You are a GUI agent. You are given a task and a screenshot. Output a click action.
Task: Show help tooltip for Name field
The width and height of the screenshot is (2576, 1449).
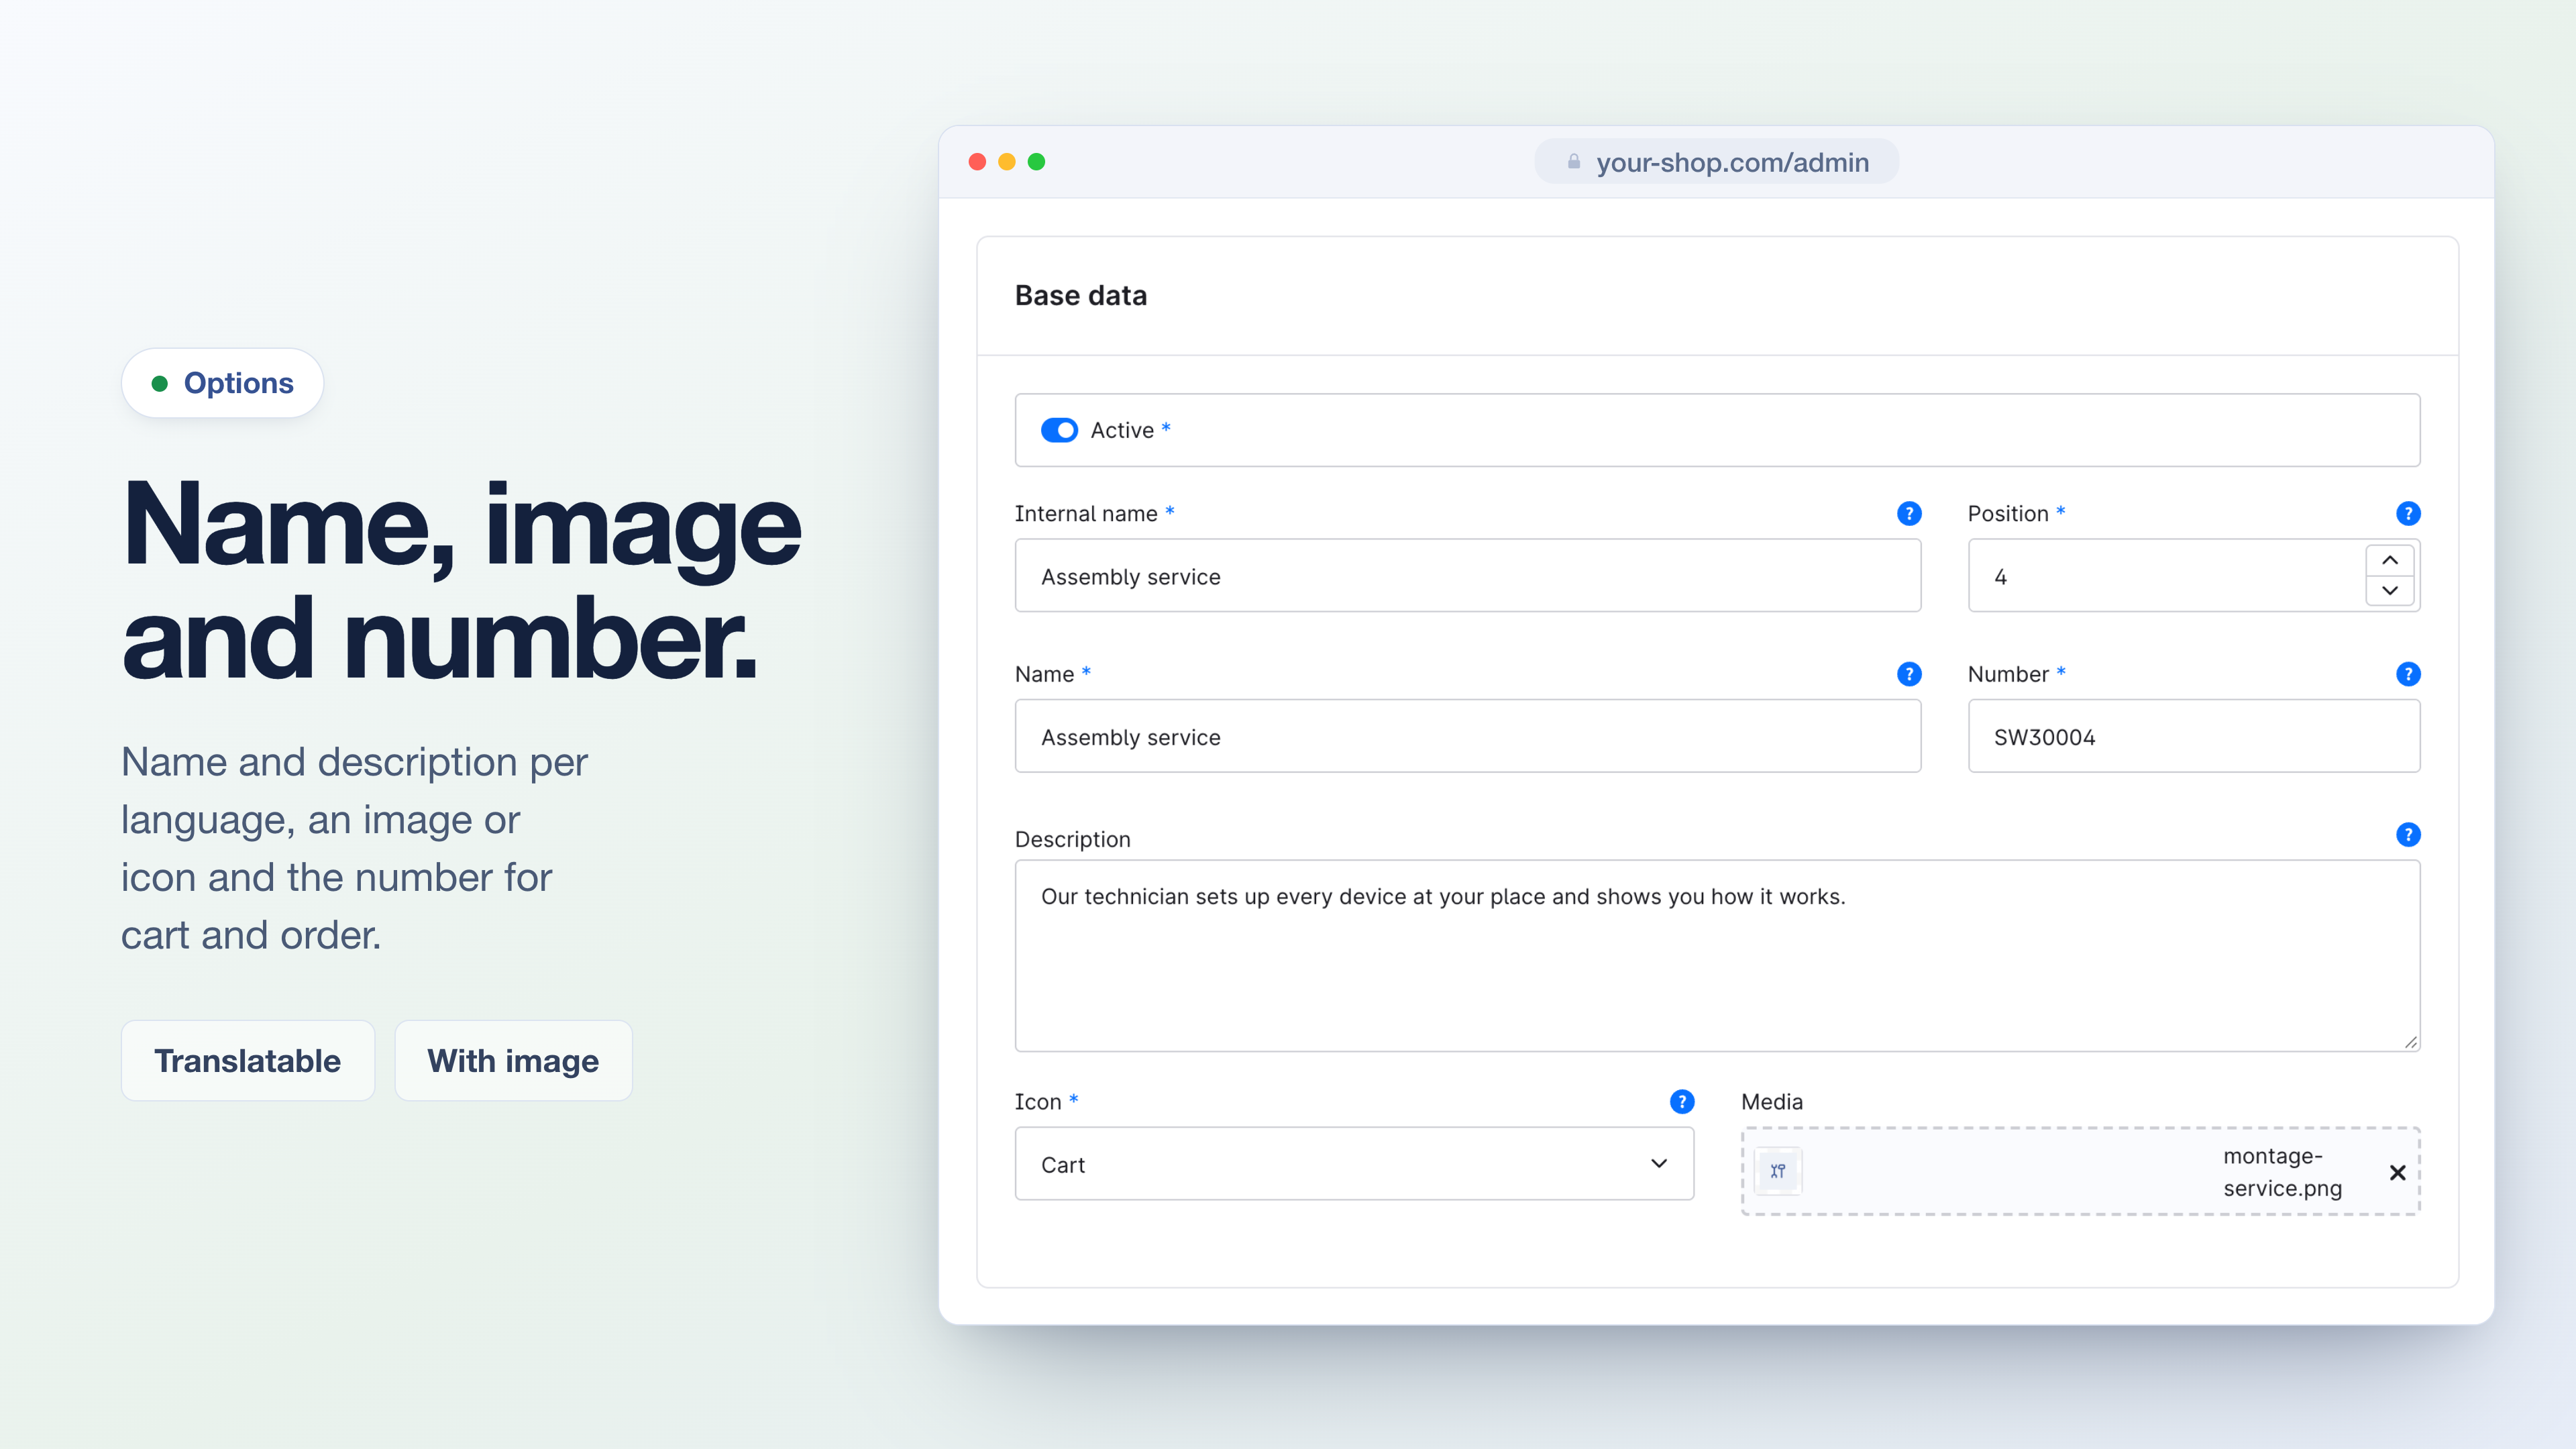(1908, 674)
